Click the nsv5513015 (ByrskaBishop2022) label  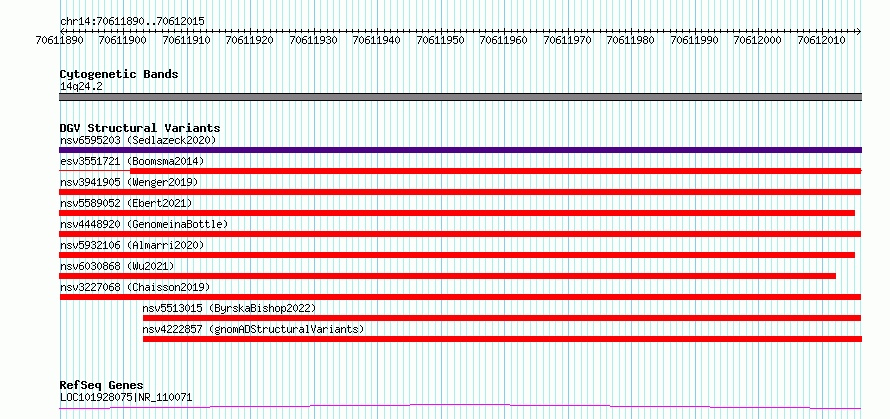click(229, 308)
